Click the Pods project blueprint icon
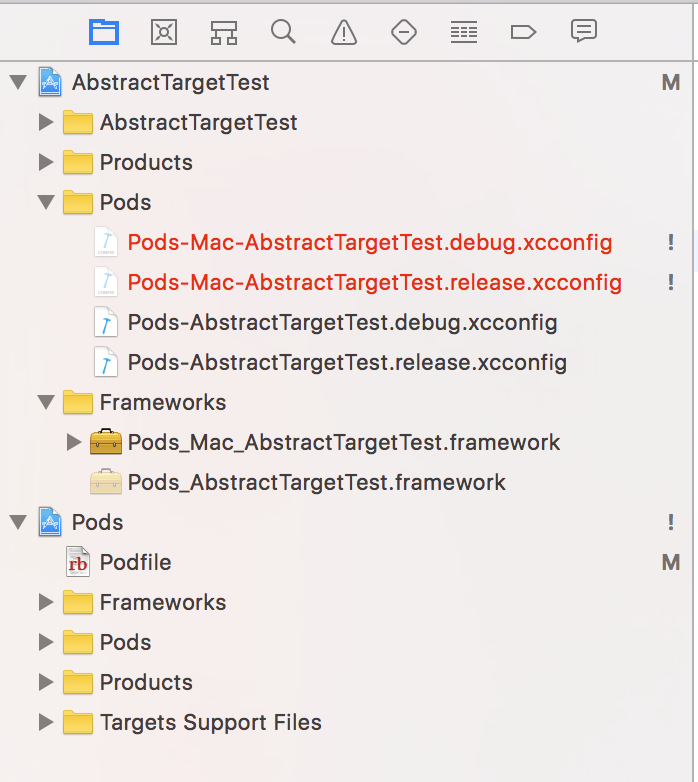This screenshot has height=782, width=698. 50,522
